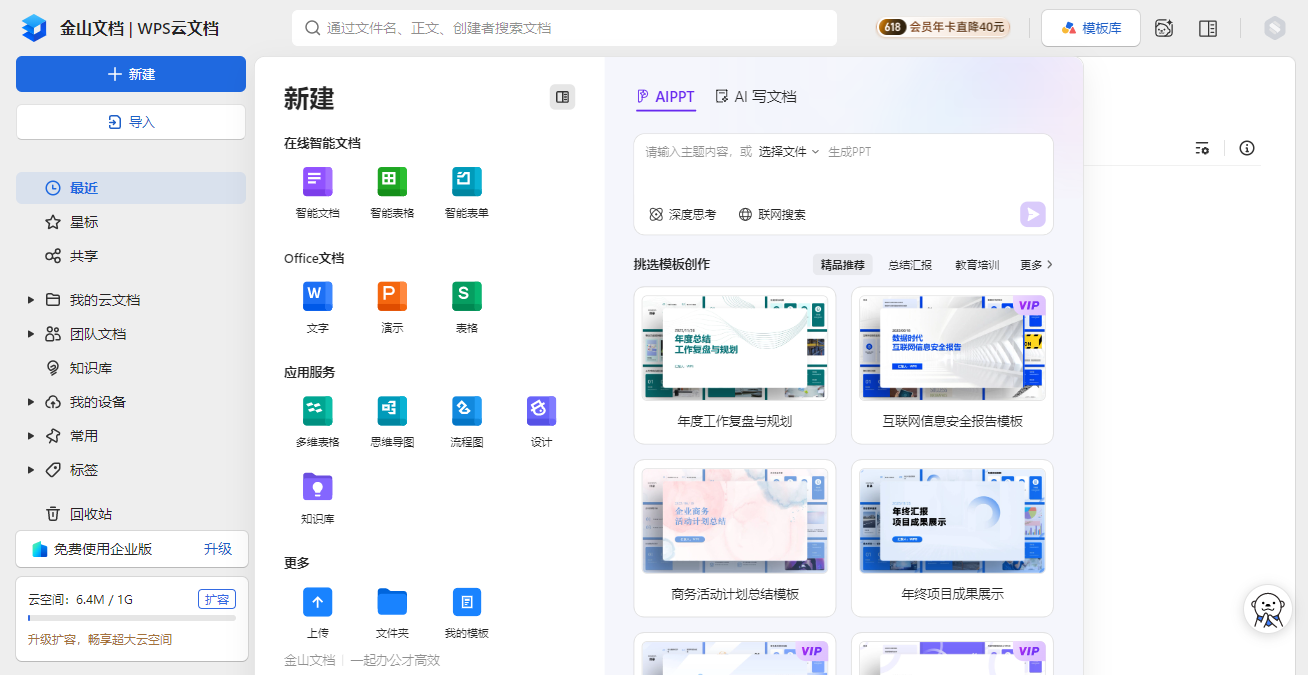Viewport: 1308px width, 675px height.
Task: Open 最近 recent files
Action: (x=131, y=188)
